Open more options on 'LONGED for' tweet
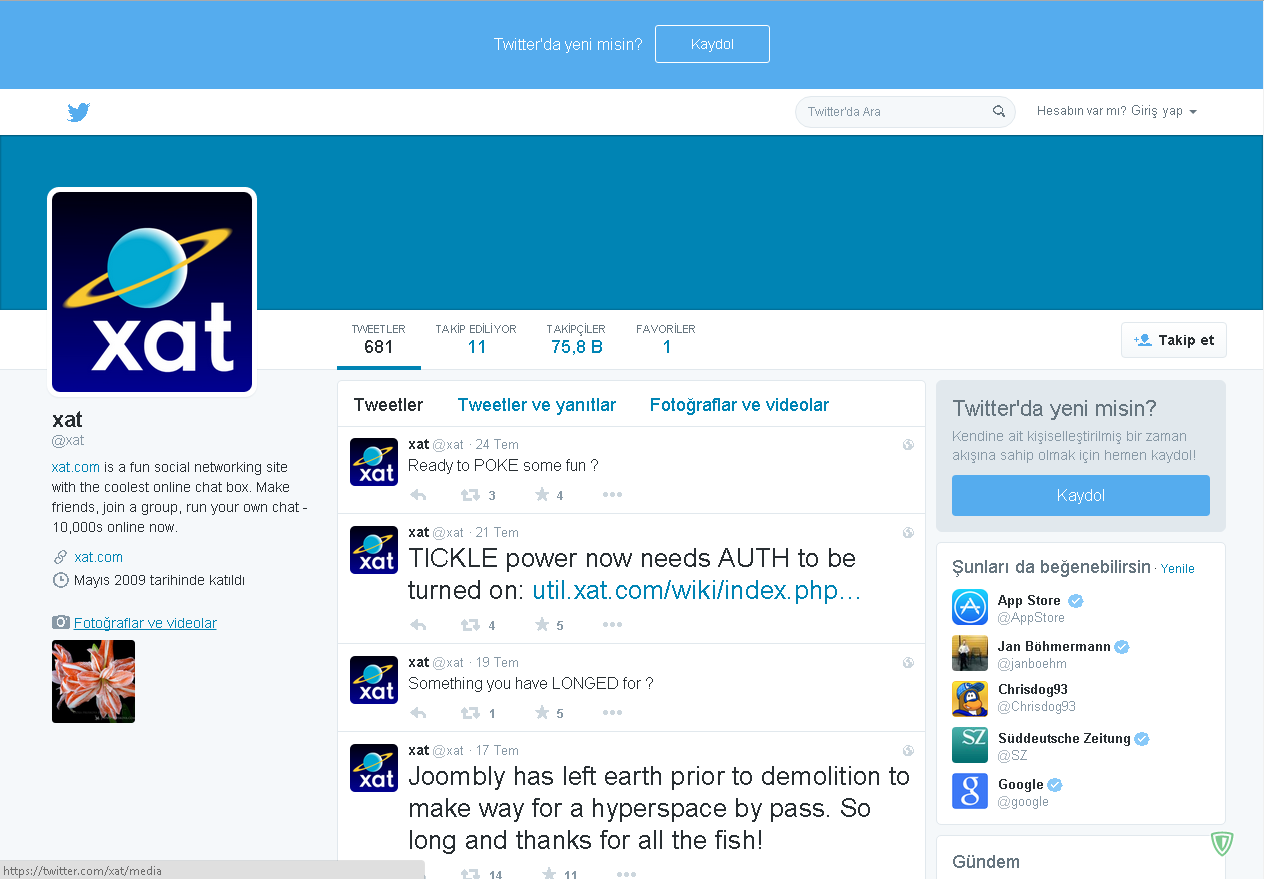1264x879 pixels. pyautogui.click(x=612, y=713)
